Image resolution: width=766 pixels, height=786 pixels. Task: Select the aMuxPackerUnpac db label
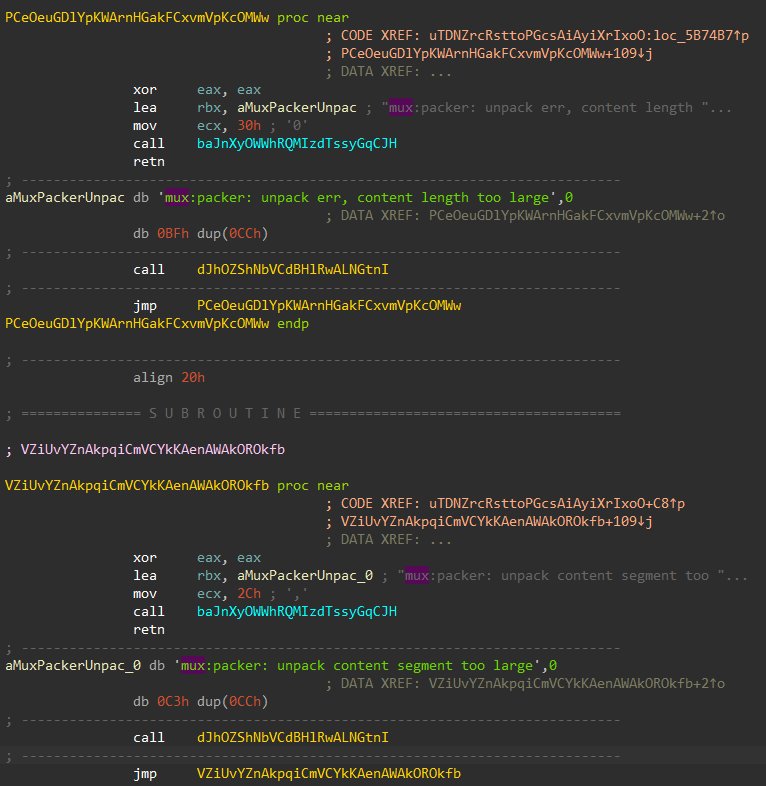click(65, 198)
